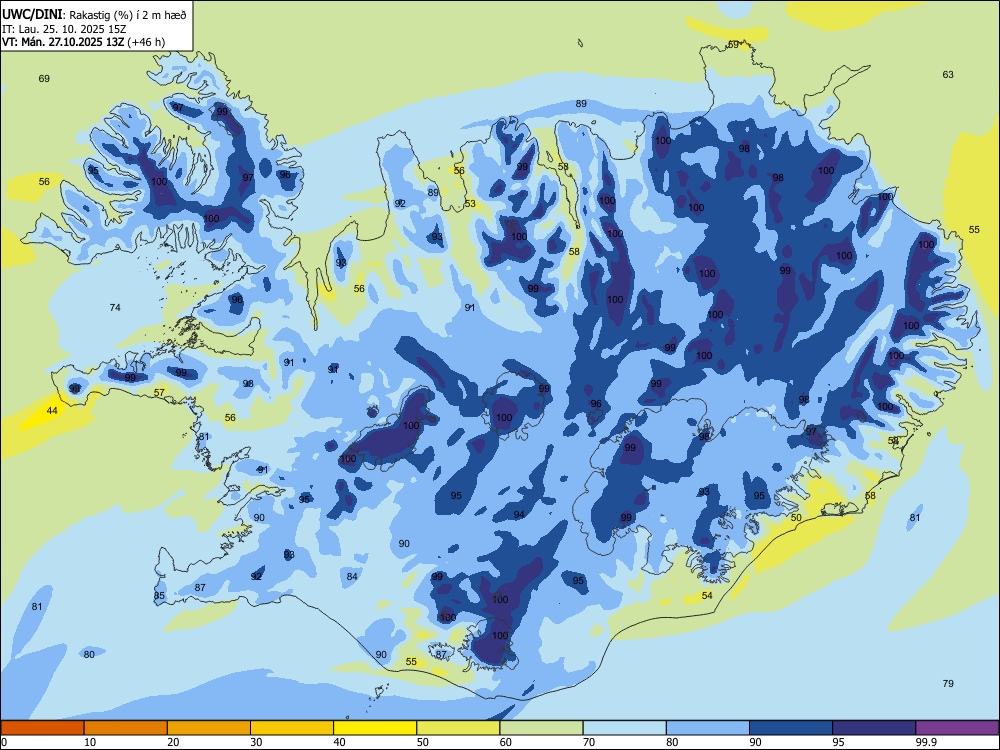Click the gold 30–40 legend color segment
1000x750 pixels.
click(292, 728)
